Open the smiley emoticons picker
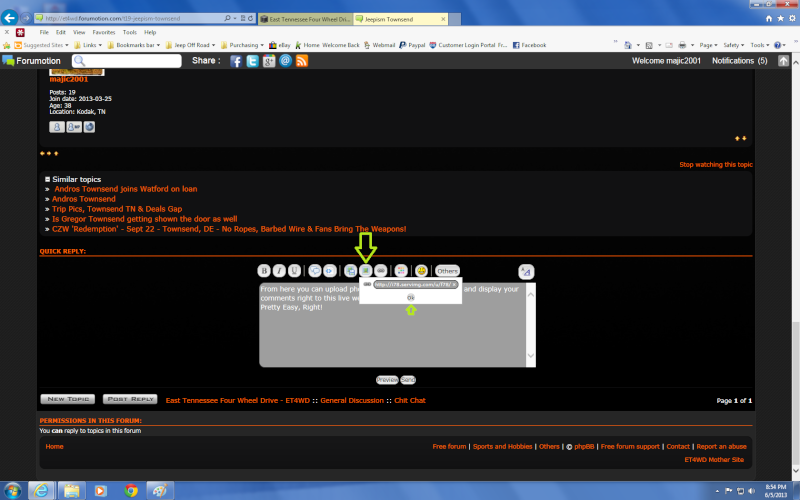 click(x=421, y=271)
